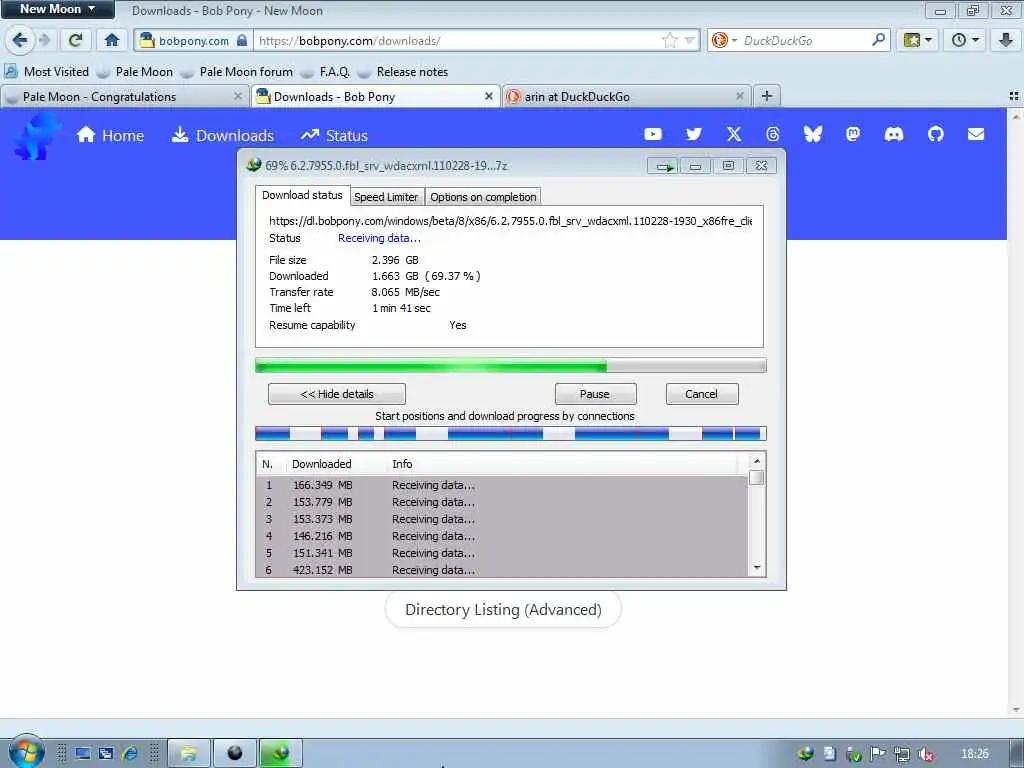Screen dimensions: 1024x768
Task: Open the New Moon application menu
Action: tap(57, 9)
